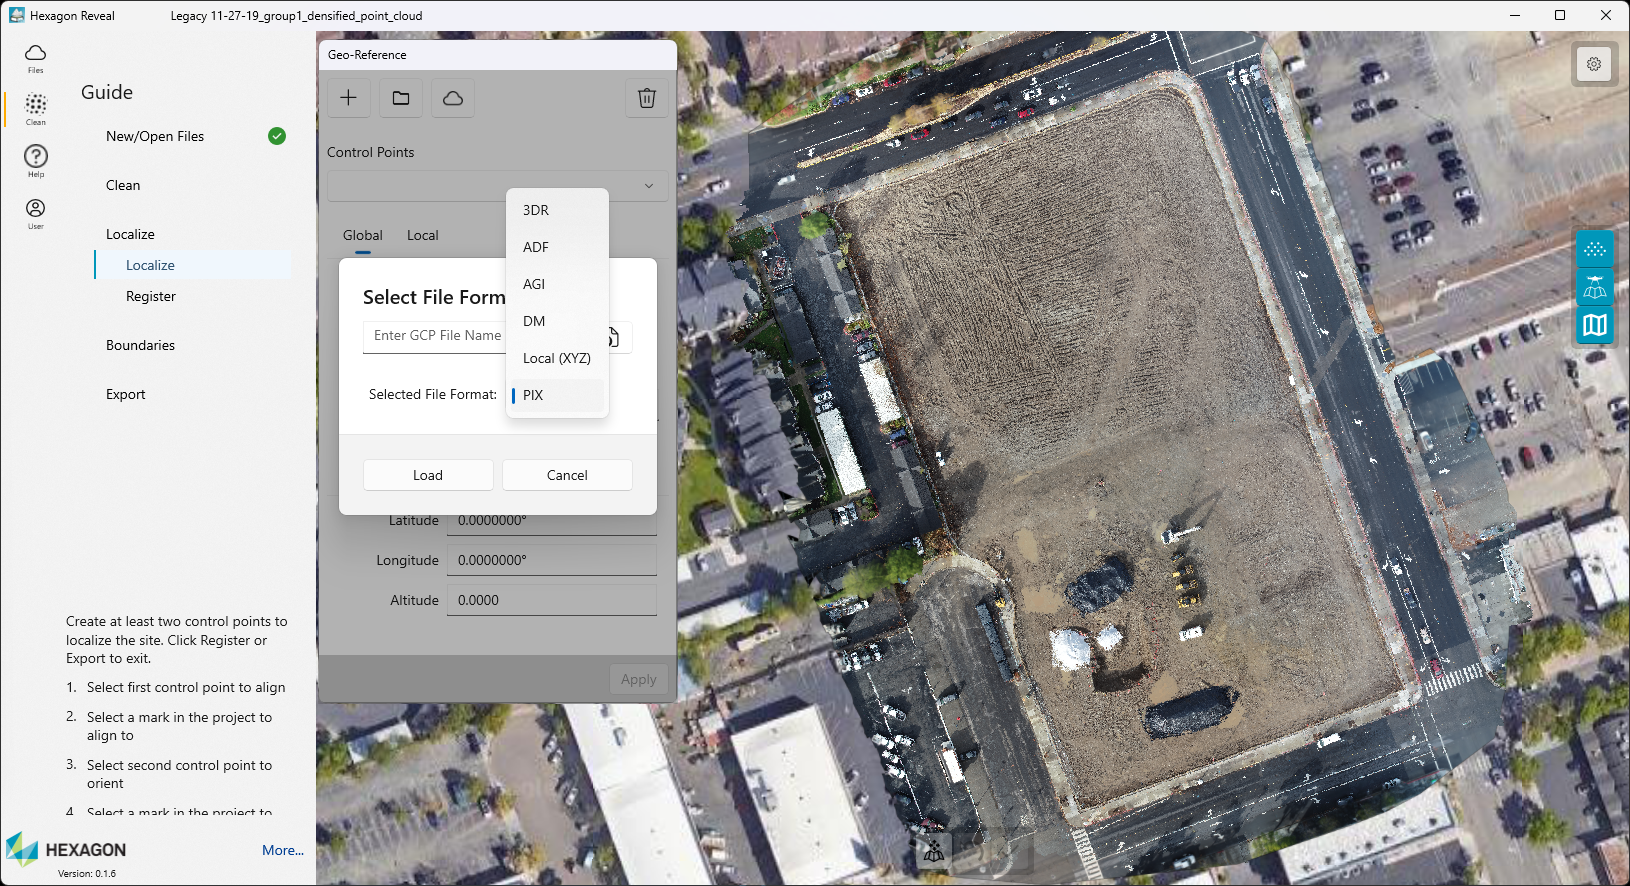Click the More... link

(x=282, y=850)
